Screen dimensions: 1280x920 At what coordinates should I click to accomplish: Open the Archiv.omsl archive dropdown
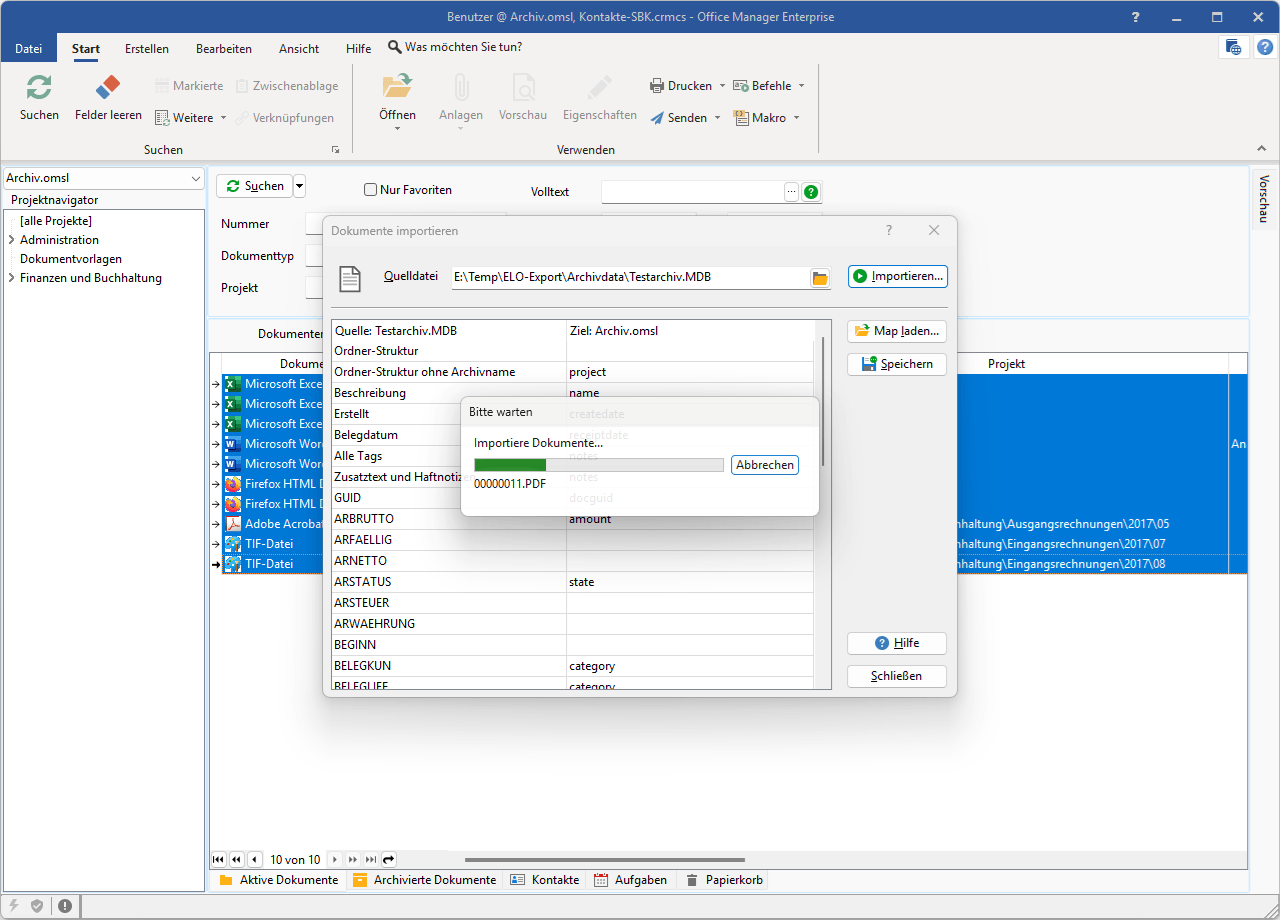pyautogui.click(x=194, y=179)
